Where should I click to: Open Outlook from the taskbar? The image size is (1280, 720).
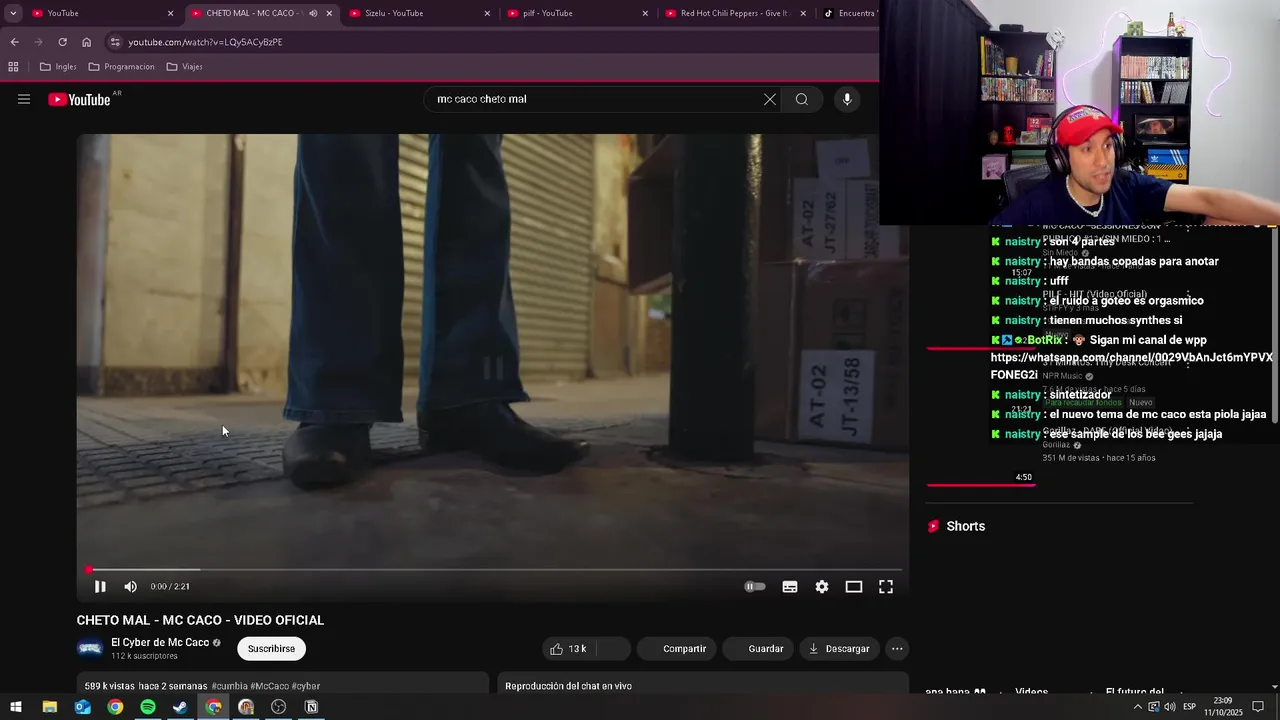[x=82, y=707]
